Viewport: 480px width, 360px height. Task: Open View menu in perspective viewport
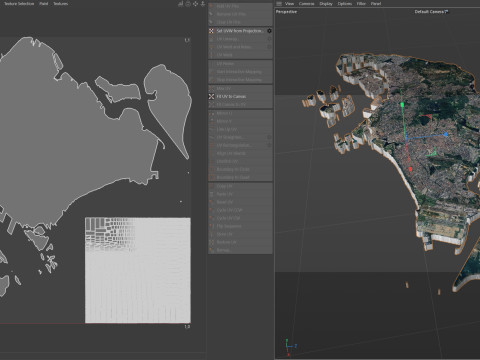(289, 4)
